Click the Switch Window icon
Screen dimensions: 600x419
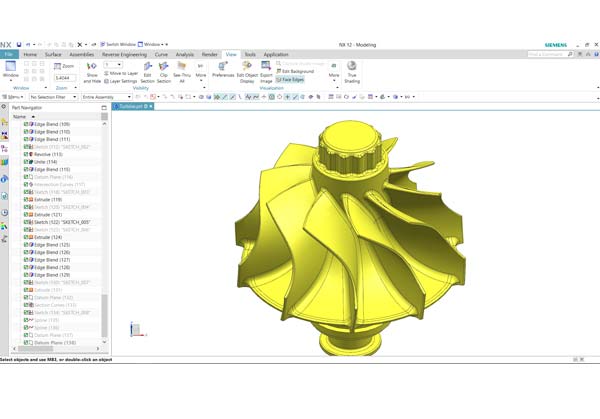[x=103, y=44]
